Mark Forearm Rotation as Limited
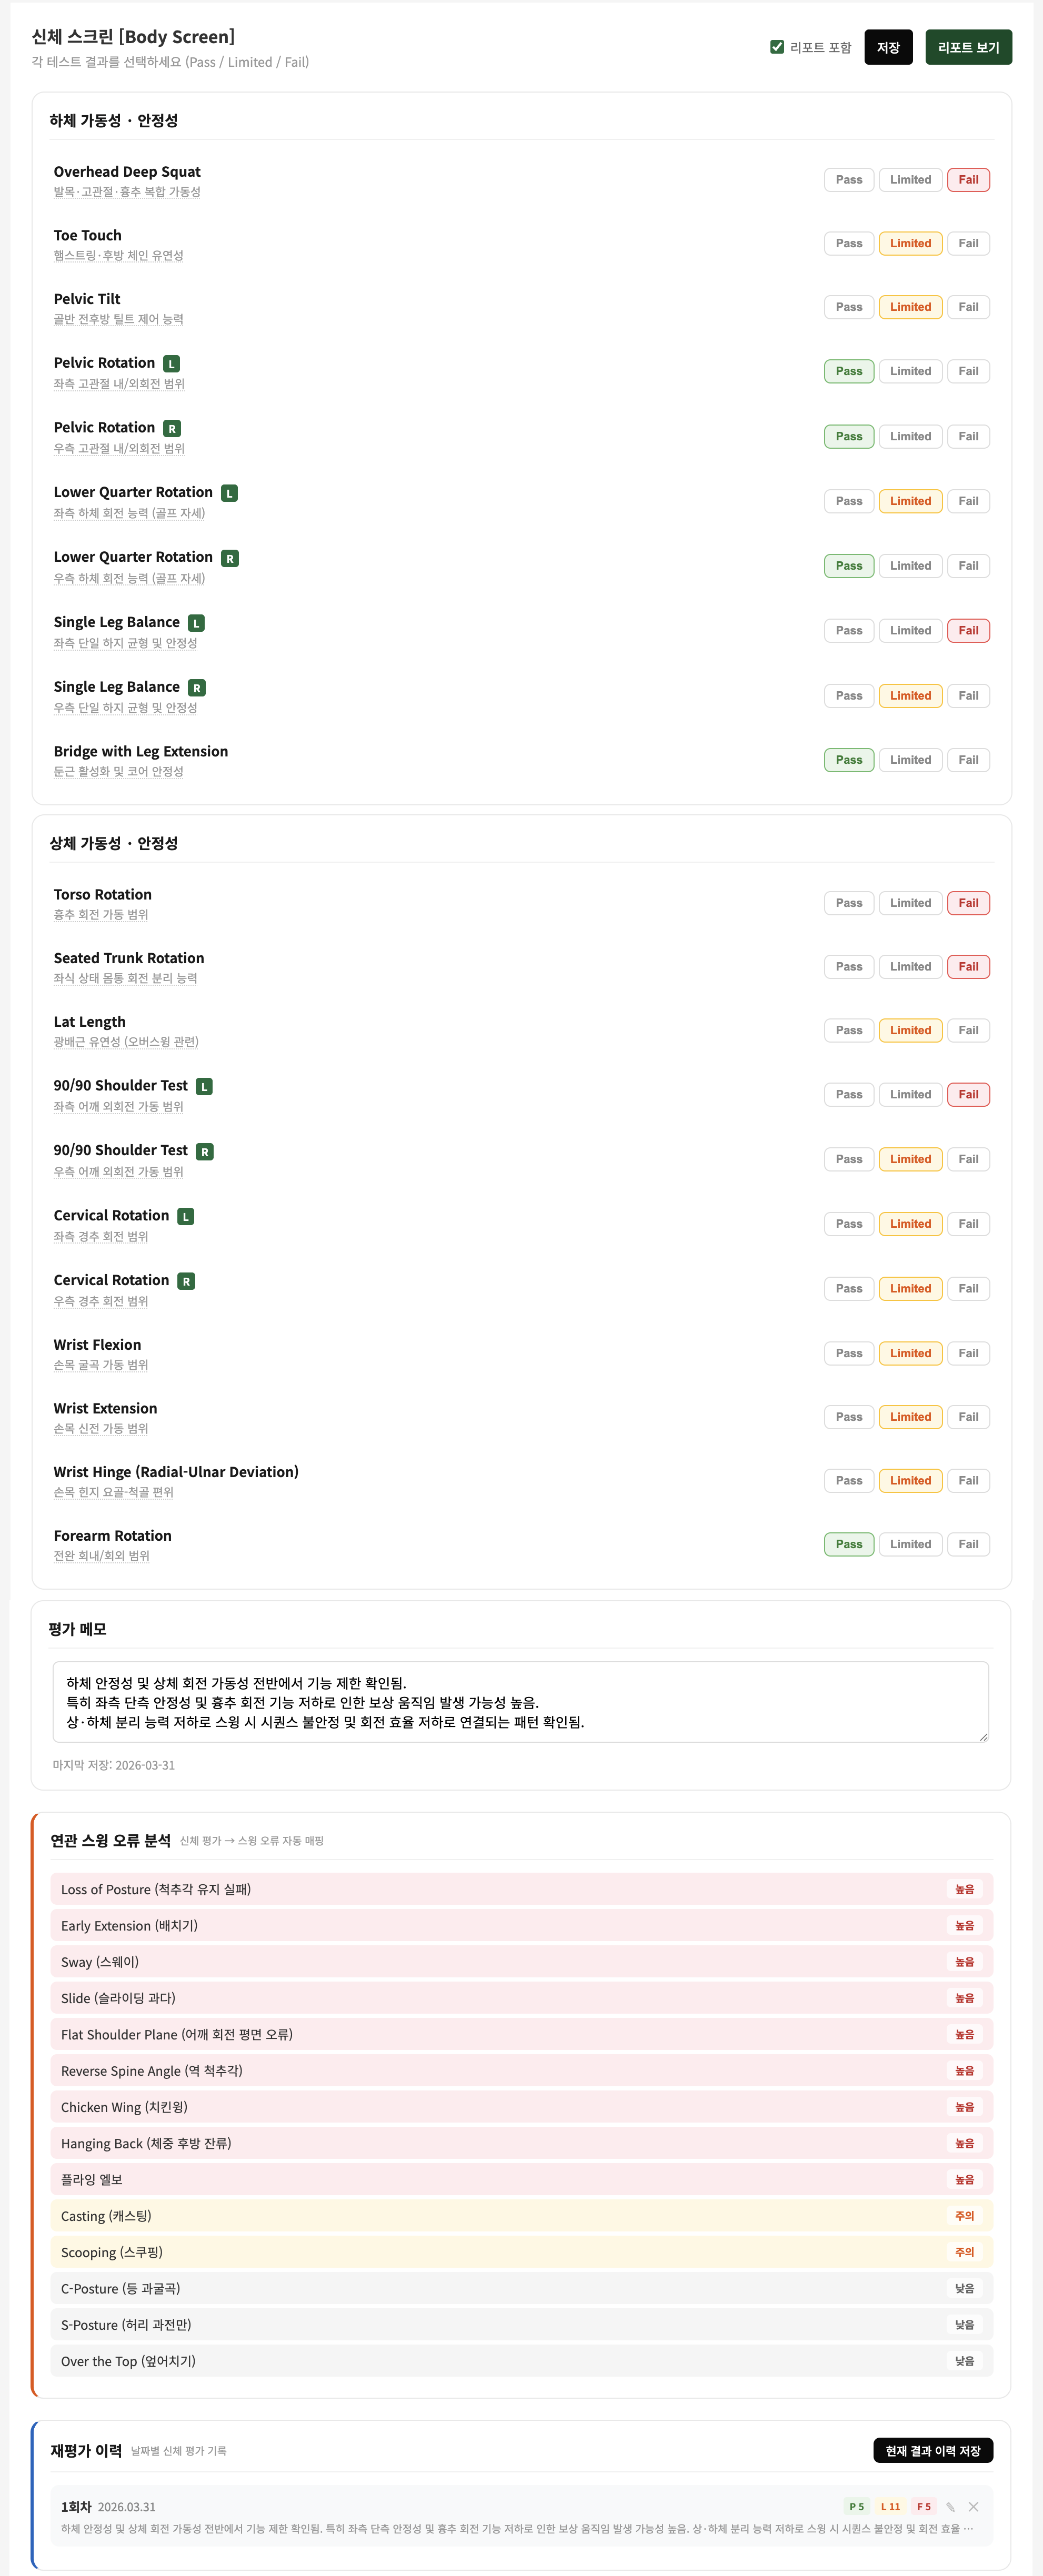The height and width of the screenshot is (2576, 1043). (909, 1543)
